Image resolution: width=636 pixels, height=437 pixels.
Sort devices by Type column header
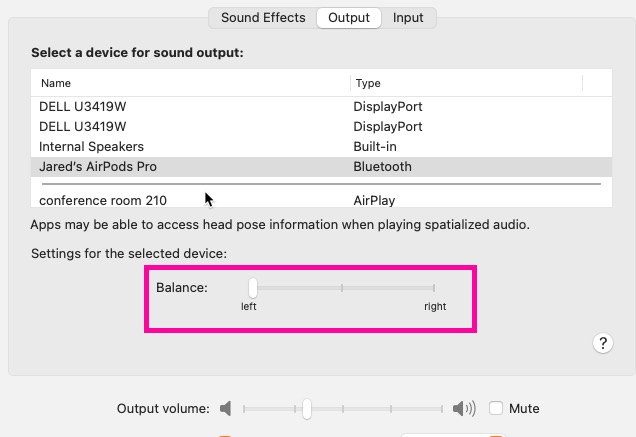(368, 83)
